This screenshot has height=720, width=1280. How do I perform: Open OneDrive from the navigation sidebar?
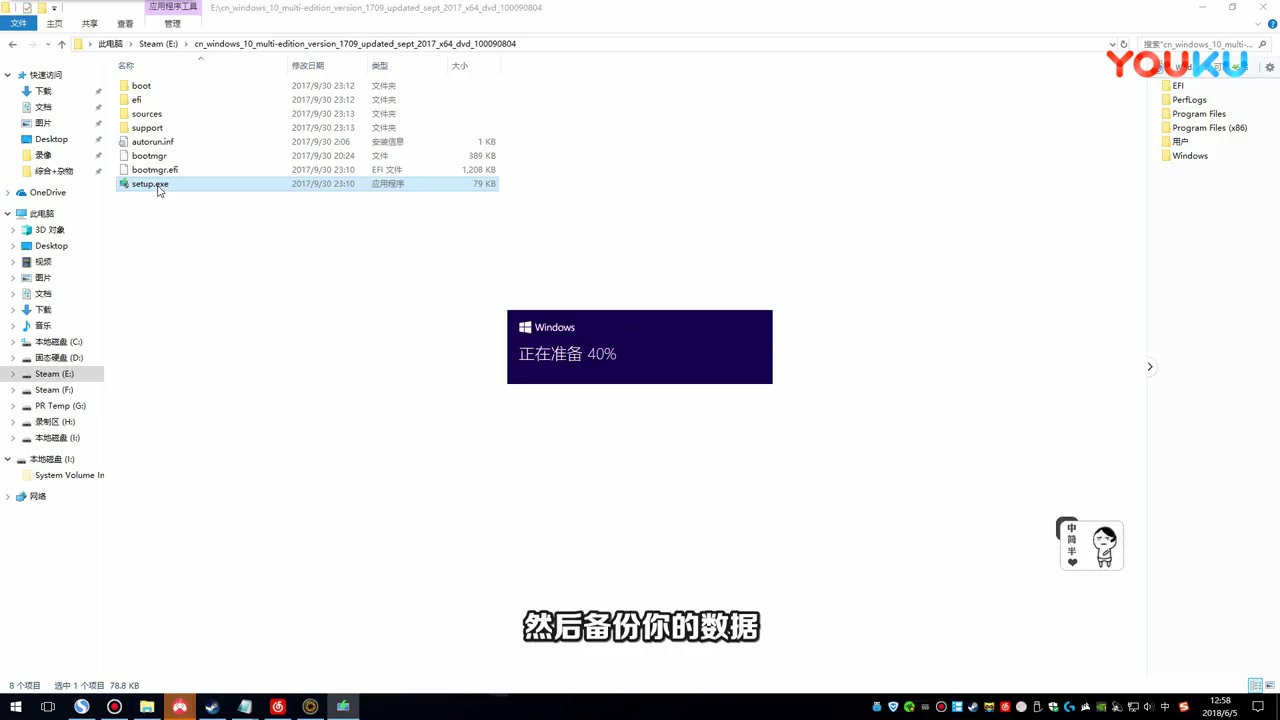pos(47,192)
